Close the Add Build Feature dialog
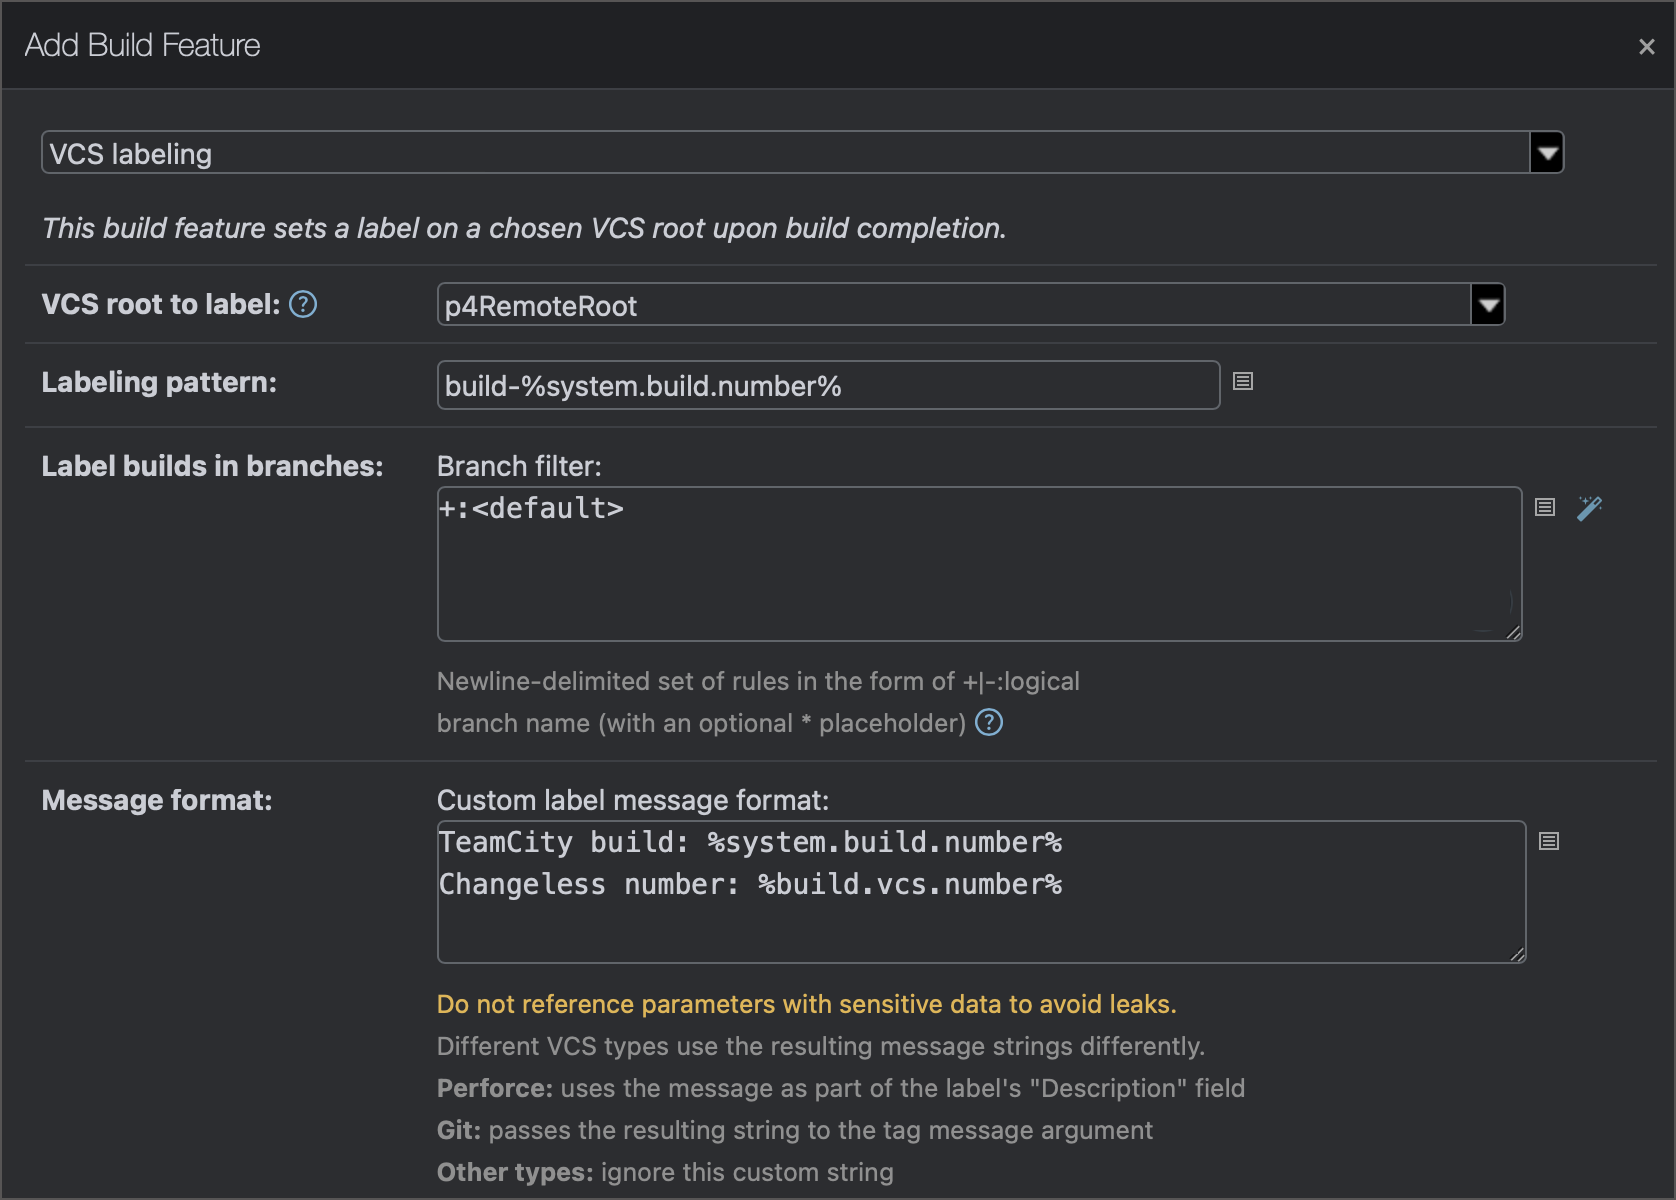Viewport: 1676px width, 1200px height. tap(1646, 46)
